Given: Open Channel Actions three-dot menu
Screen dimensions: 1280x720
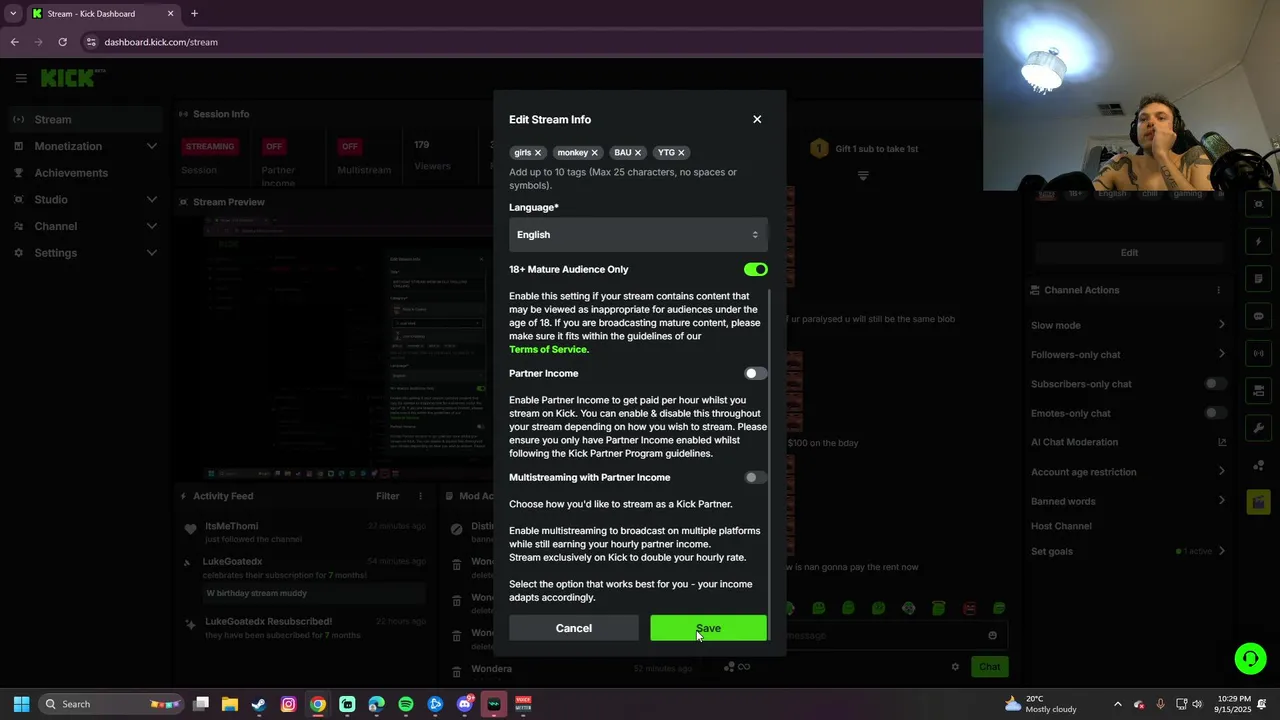Looking at the screenshot, I should (x=1218, y=290).
